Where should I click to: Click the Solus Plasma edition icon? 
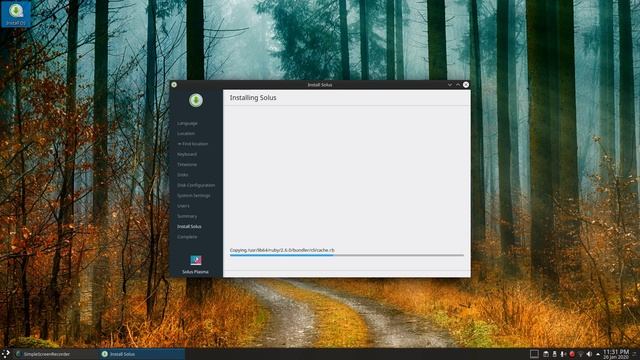[196, 260]
